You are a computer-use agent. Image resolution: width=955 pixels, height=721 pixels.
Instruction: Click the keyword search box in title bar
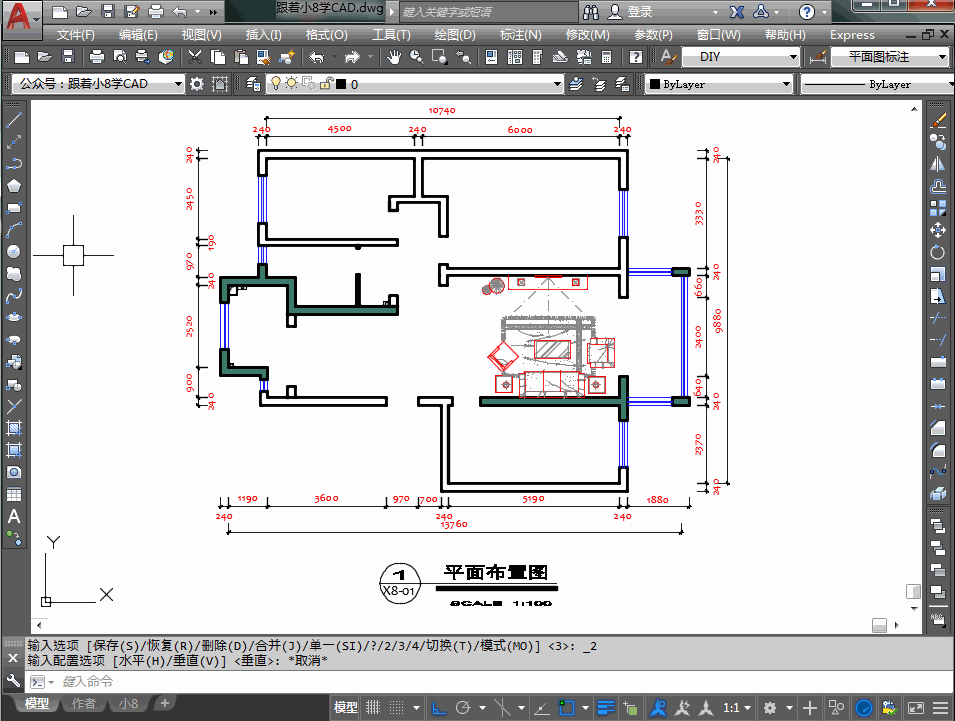click(x=487, y=12)
